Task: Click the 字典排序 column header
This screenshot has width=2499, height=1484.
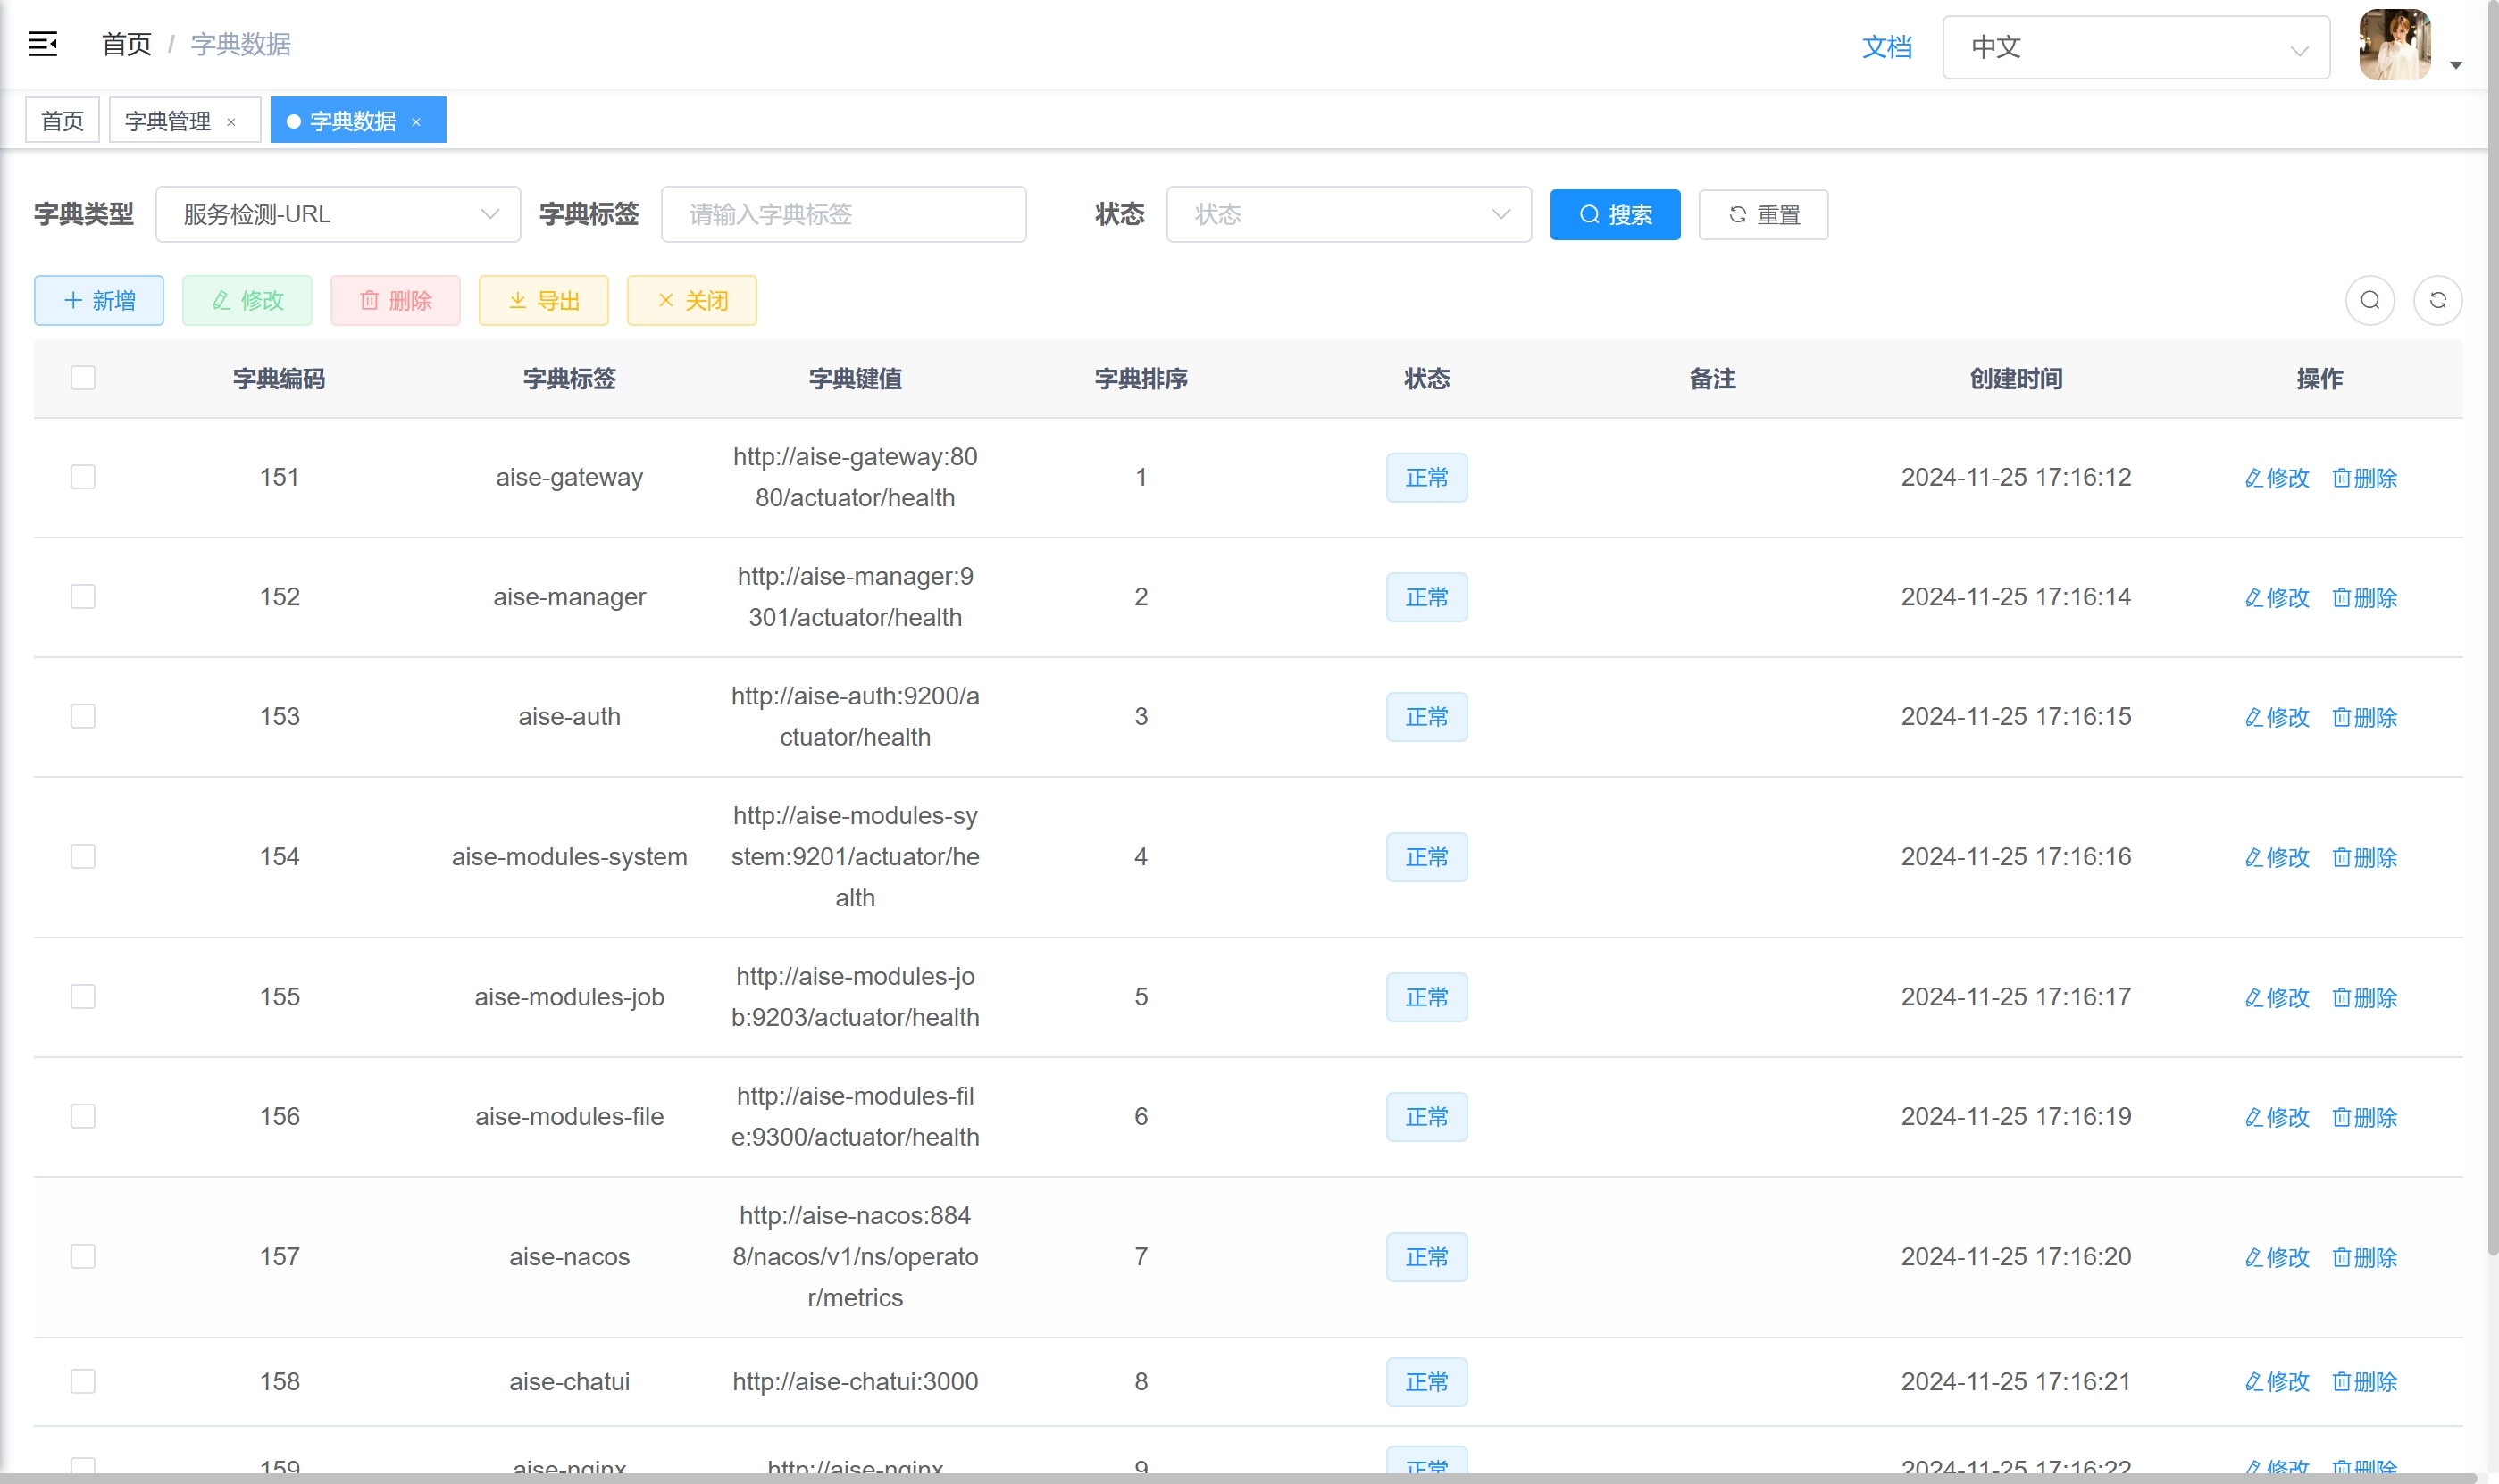Action: [1140, 379]
